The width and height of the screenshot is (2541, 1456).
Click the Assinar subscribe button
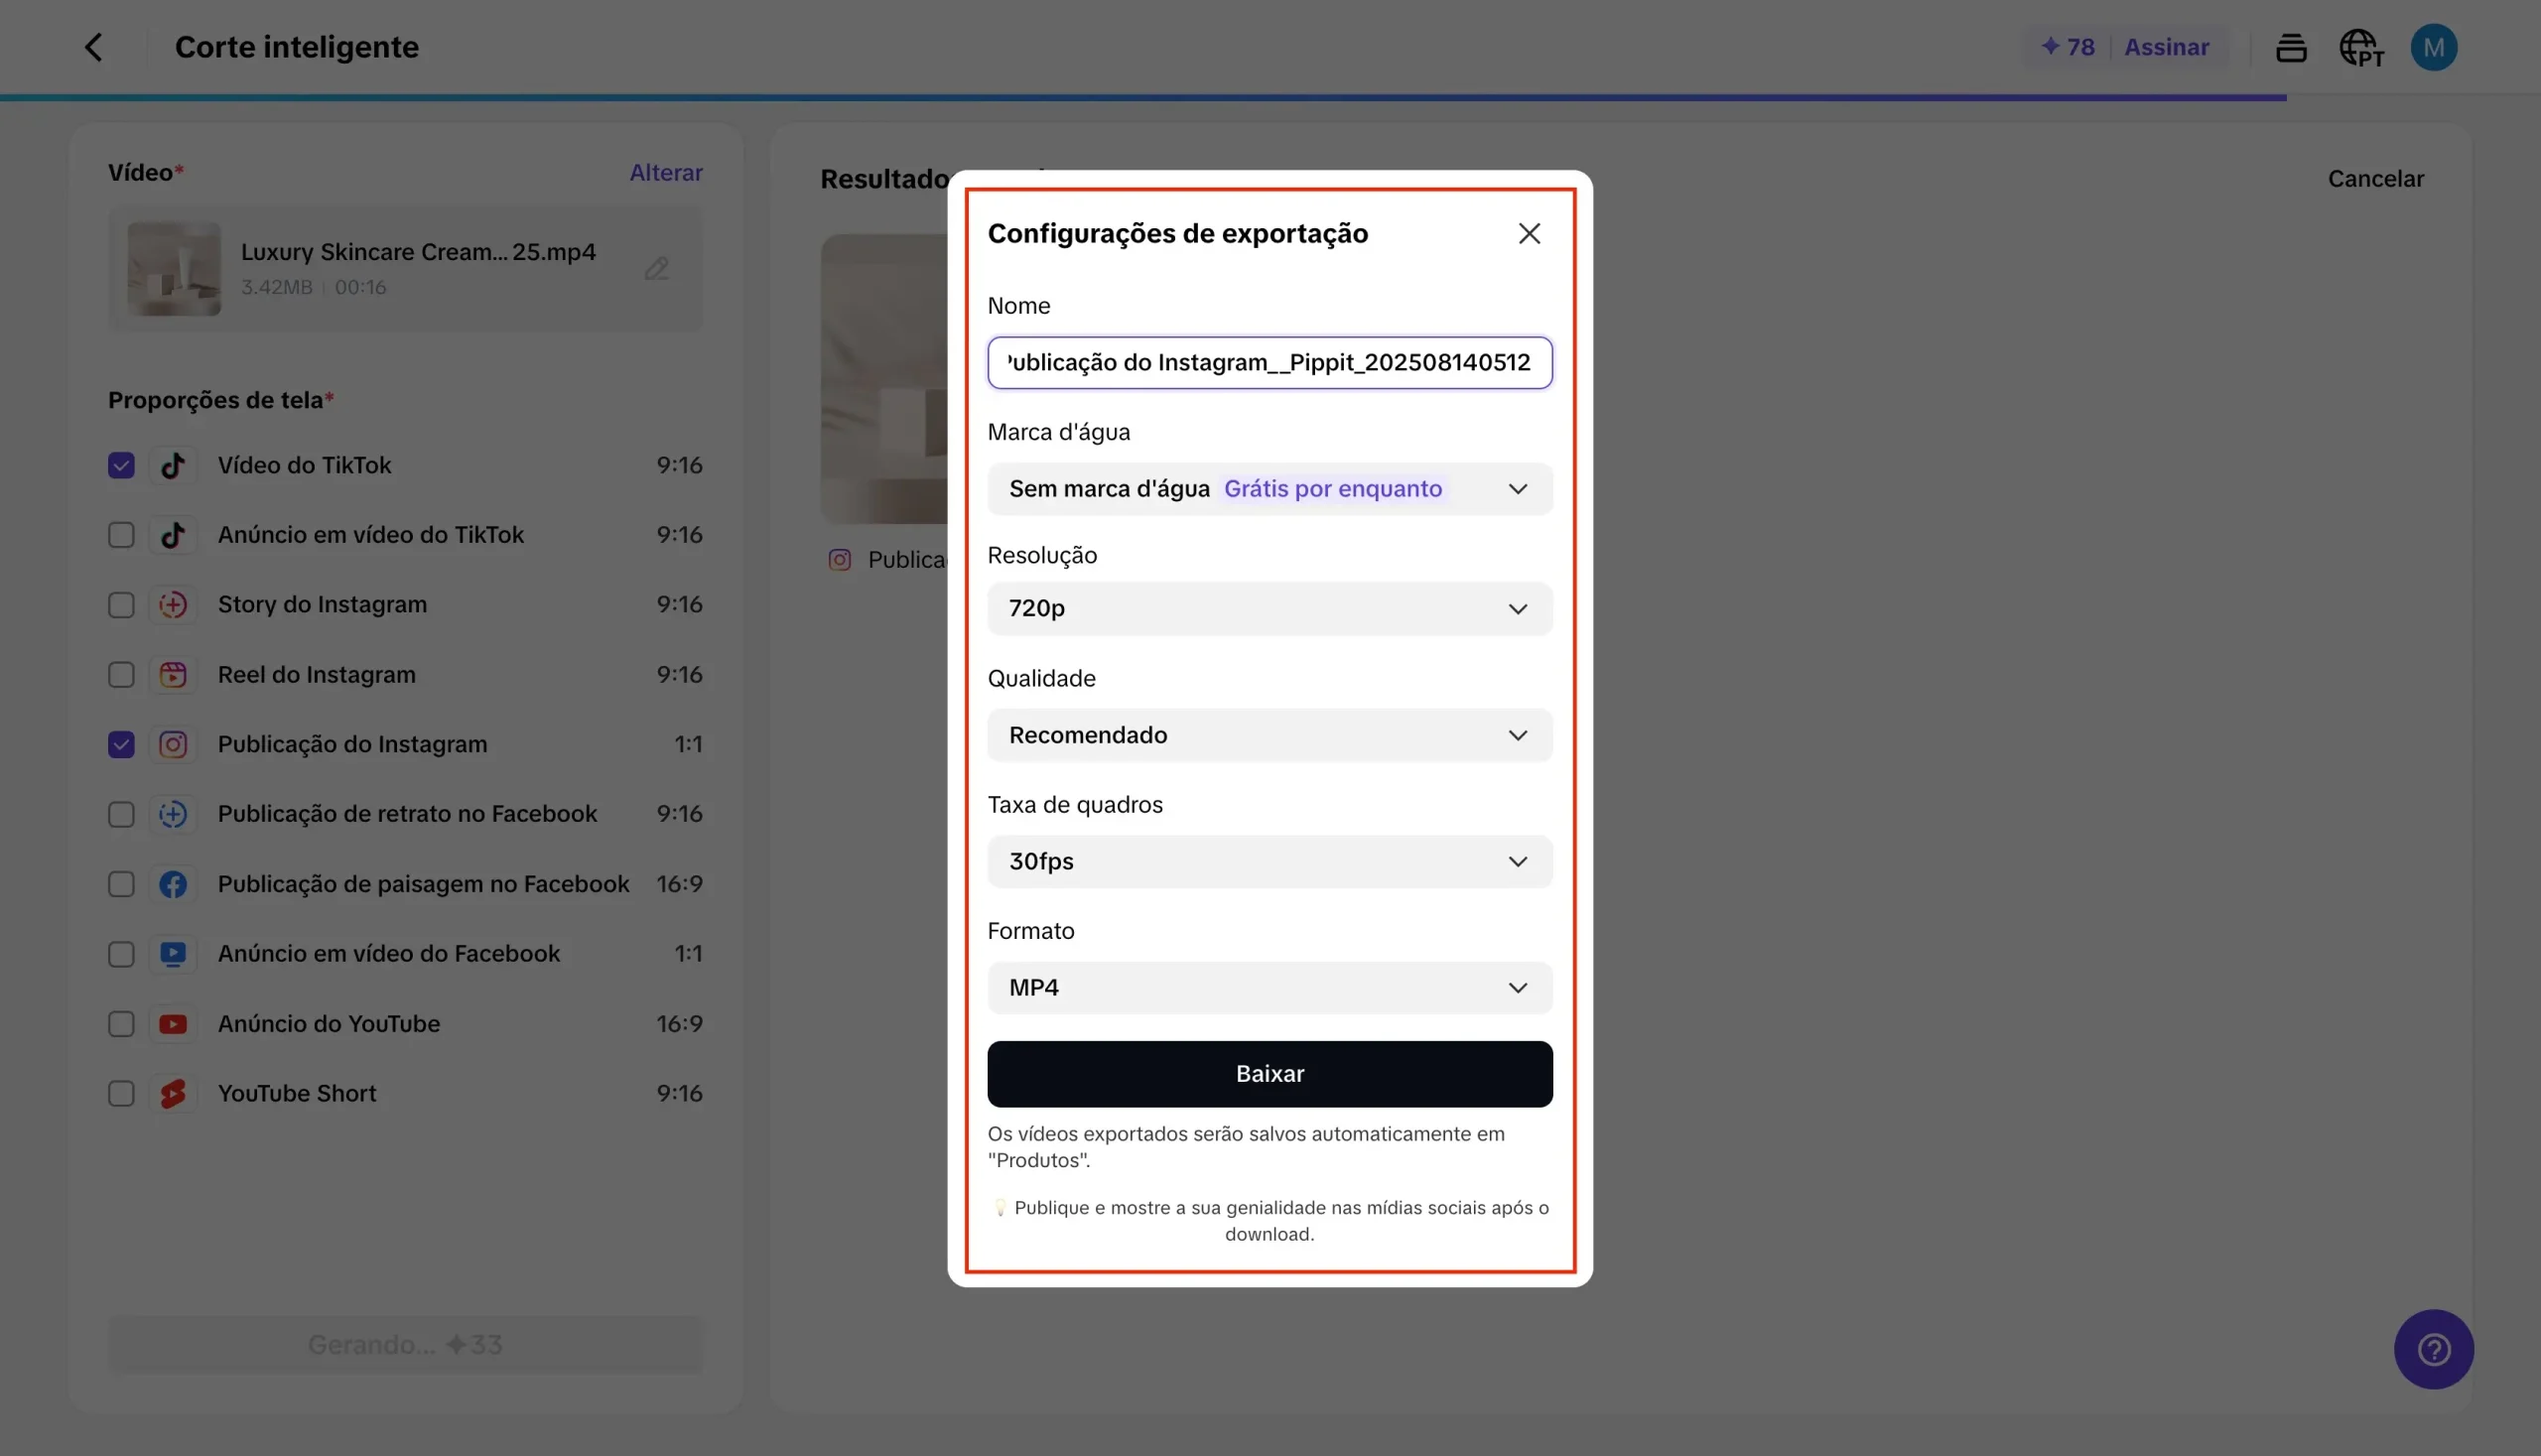(2165, 47)
